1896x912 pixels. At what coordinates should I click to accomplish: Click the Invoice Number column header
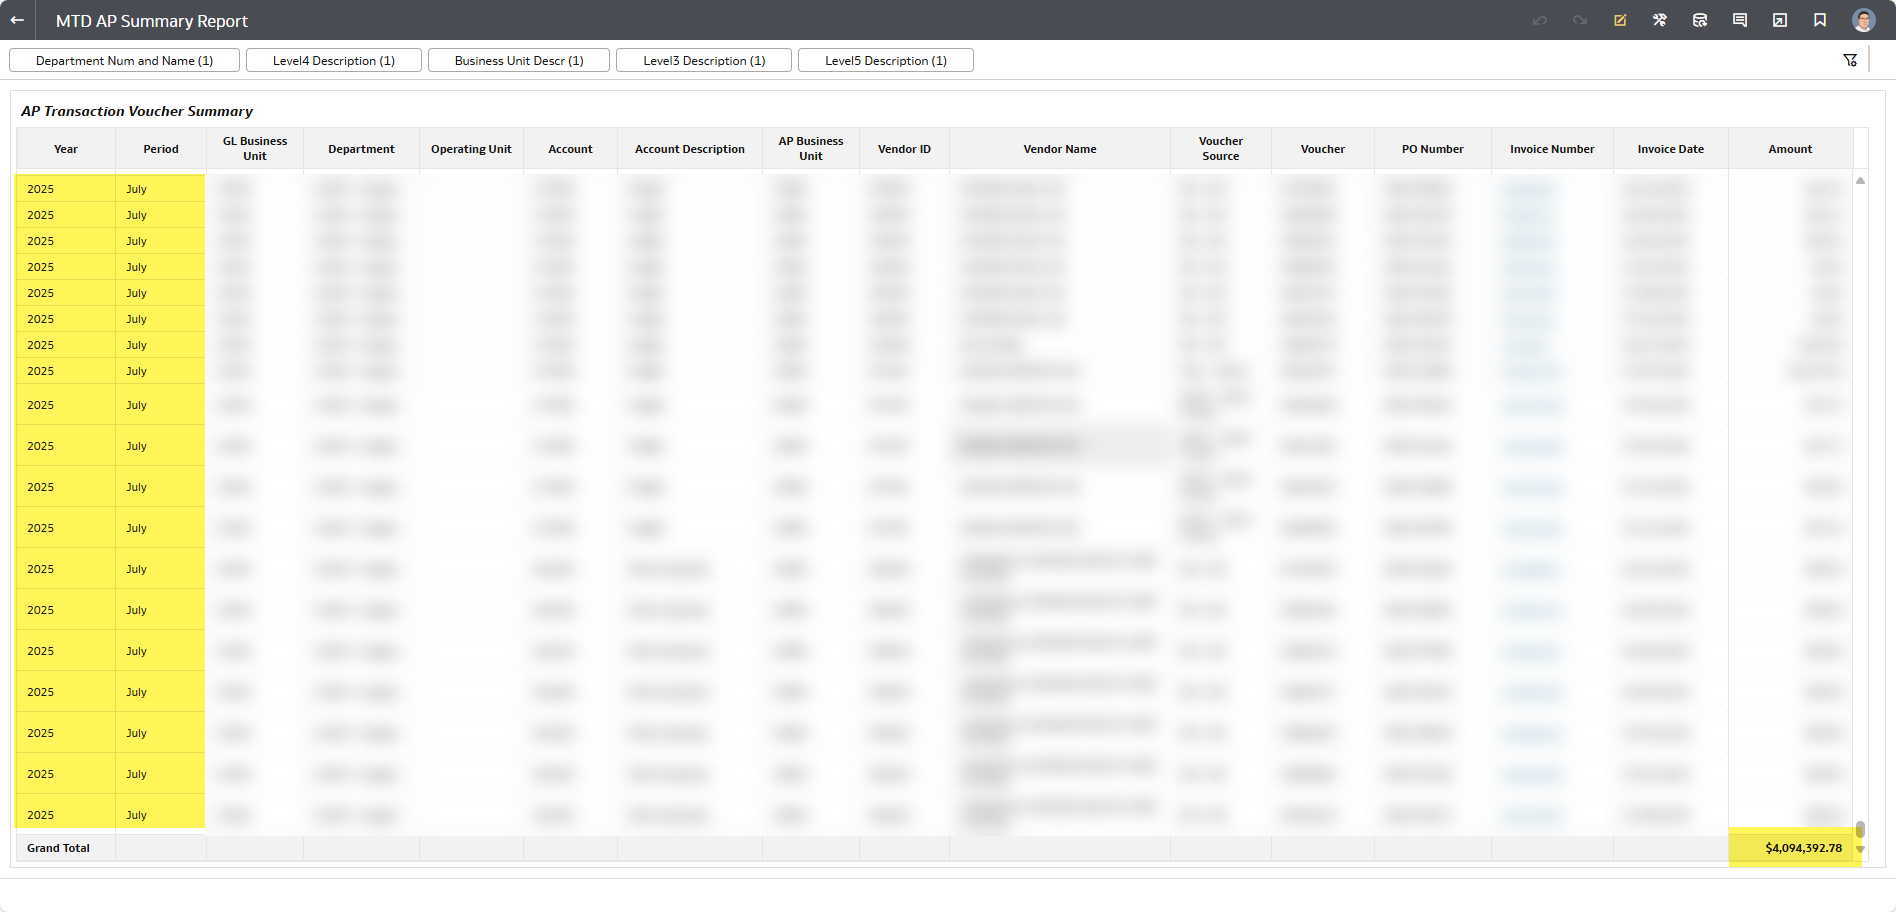pyautogui.click(x=1552, y=149)
